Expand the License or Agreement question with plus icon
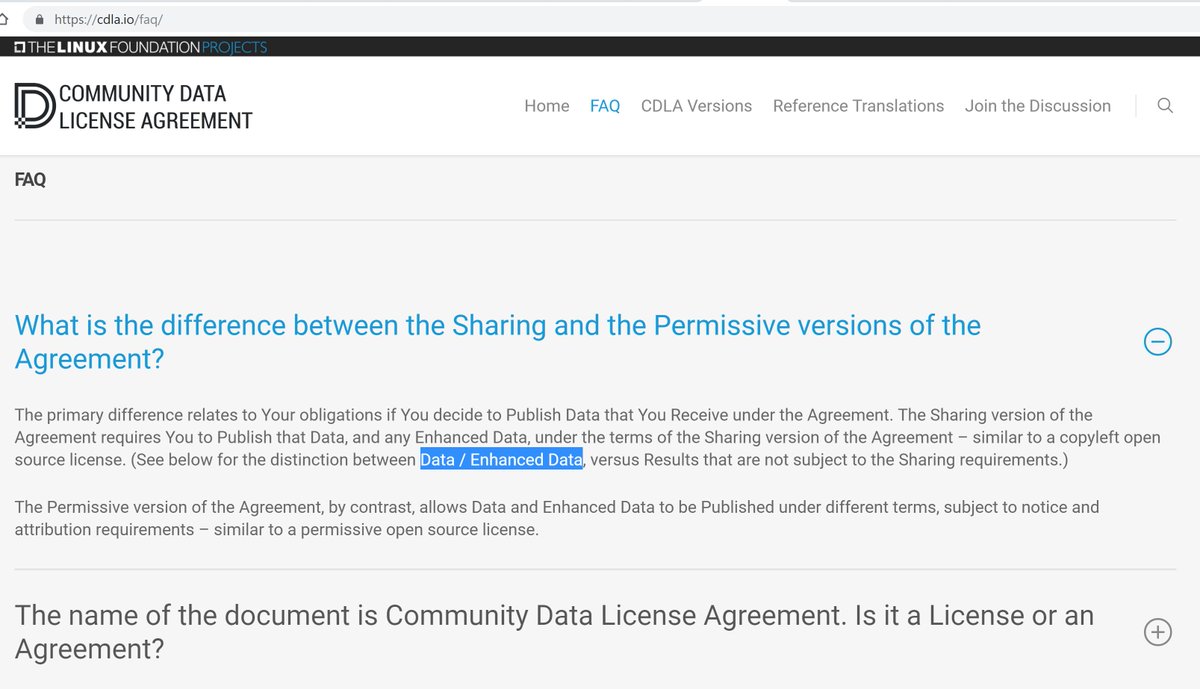 (1157, 632)
